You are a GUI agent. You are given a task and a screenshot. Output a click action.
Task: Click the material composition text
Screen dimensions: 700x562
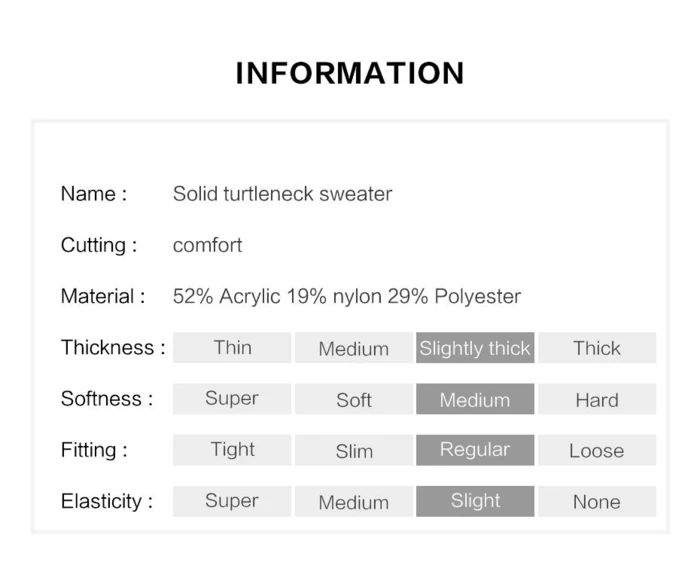point(346,296)
